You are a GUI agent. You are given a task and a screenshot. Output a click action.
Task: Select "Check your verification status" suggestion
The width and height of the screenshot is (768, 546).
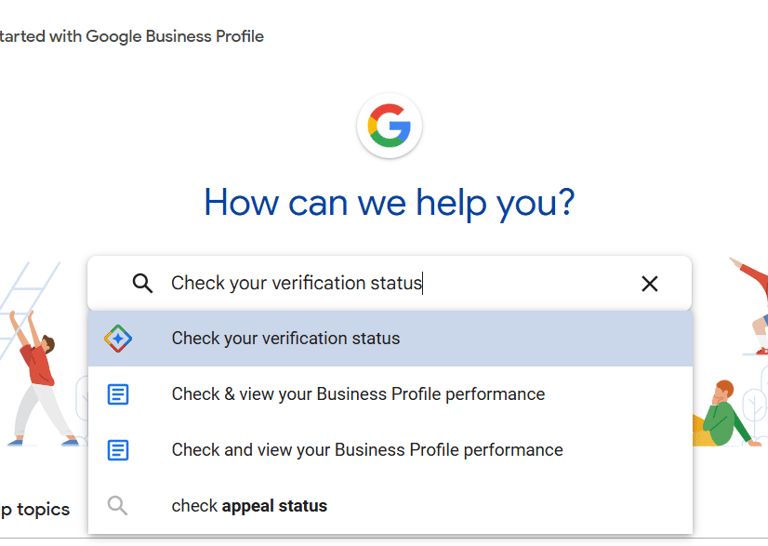click(x=286, y=339)
